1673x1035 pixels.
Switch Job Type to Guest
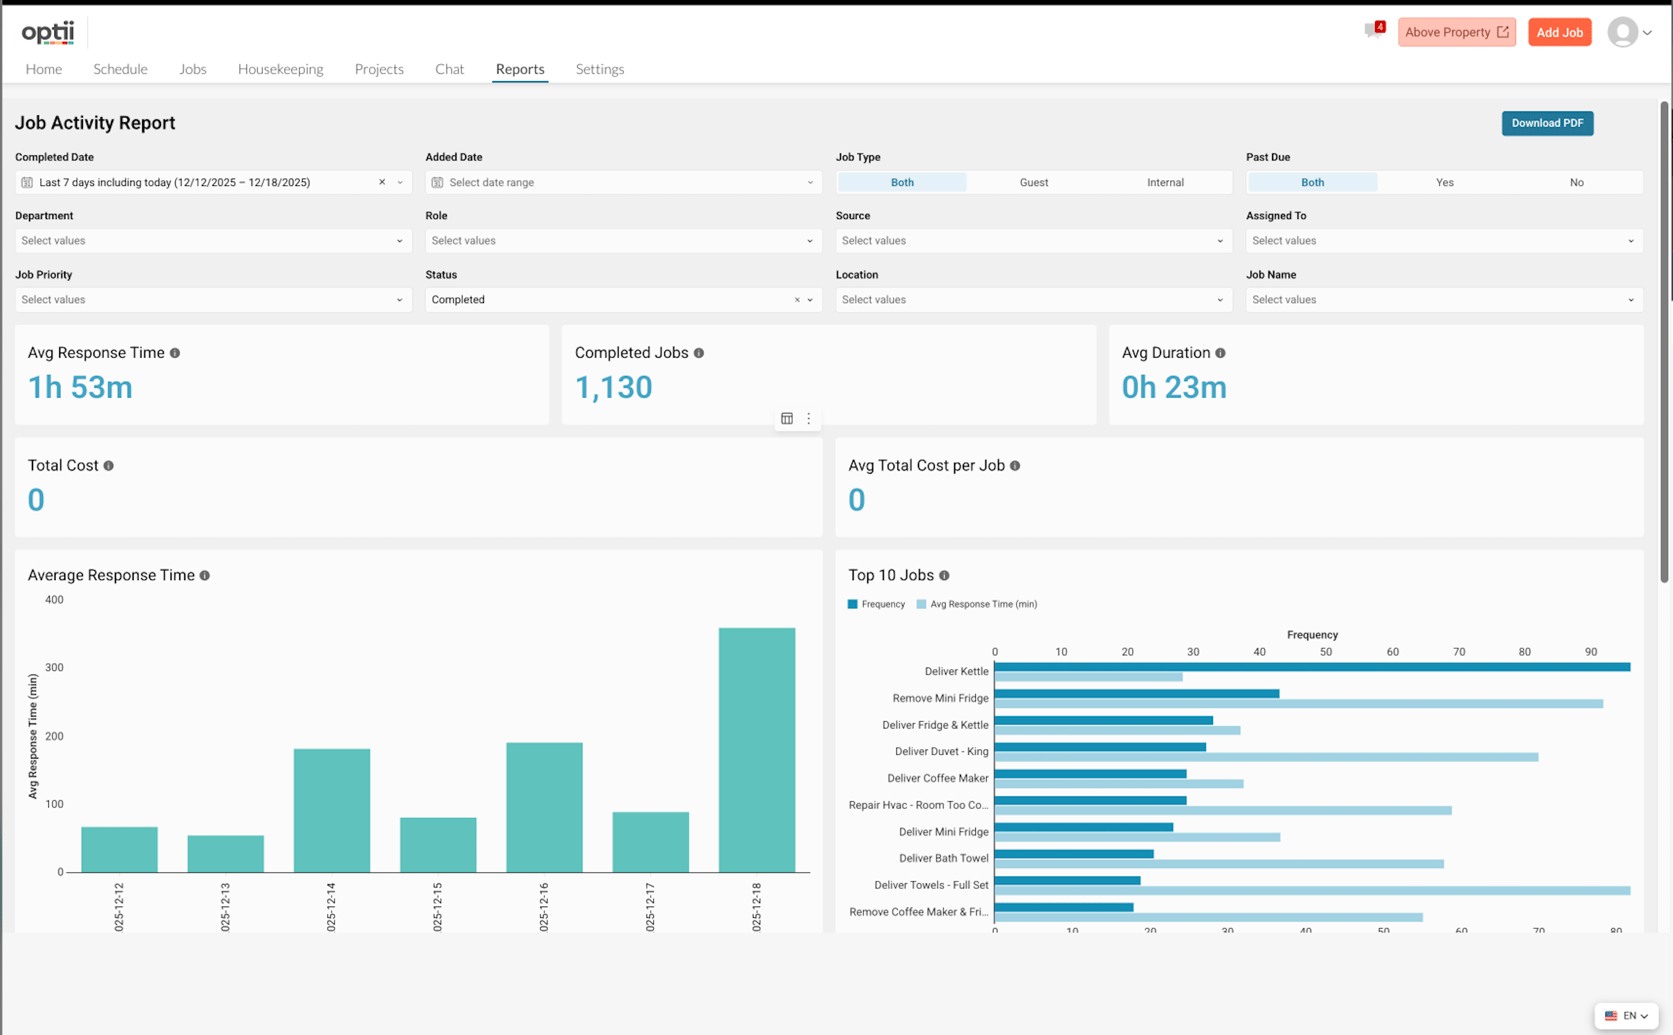click(1034, 182)
